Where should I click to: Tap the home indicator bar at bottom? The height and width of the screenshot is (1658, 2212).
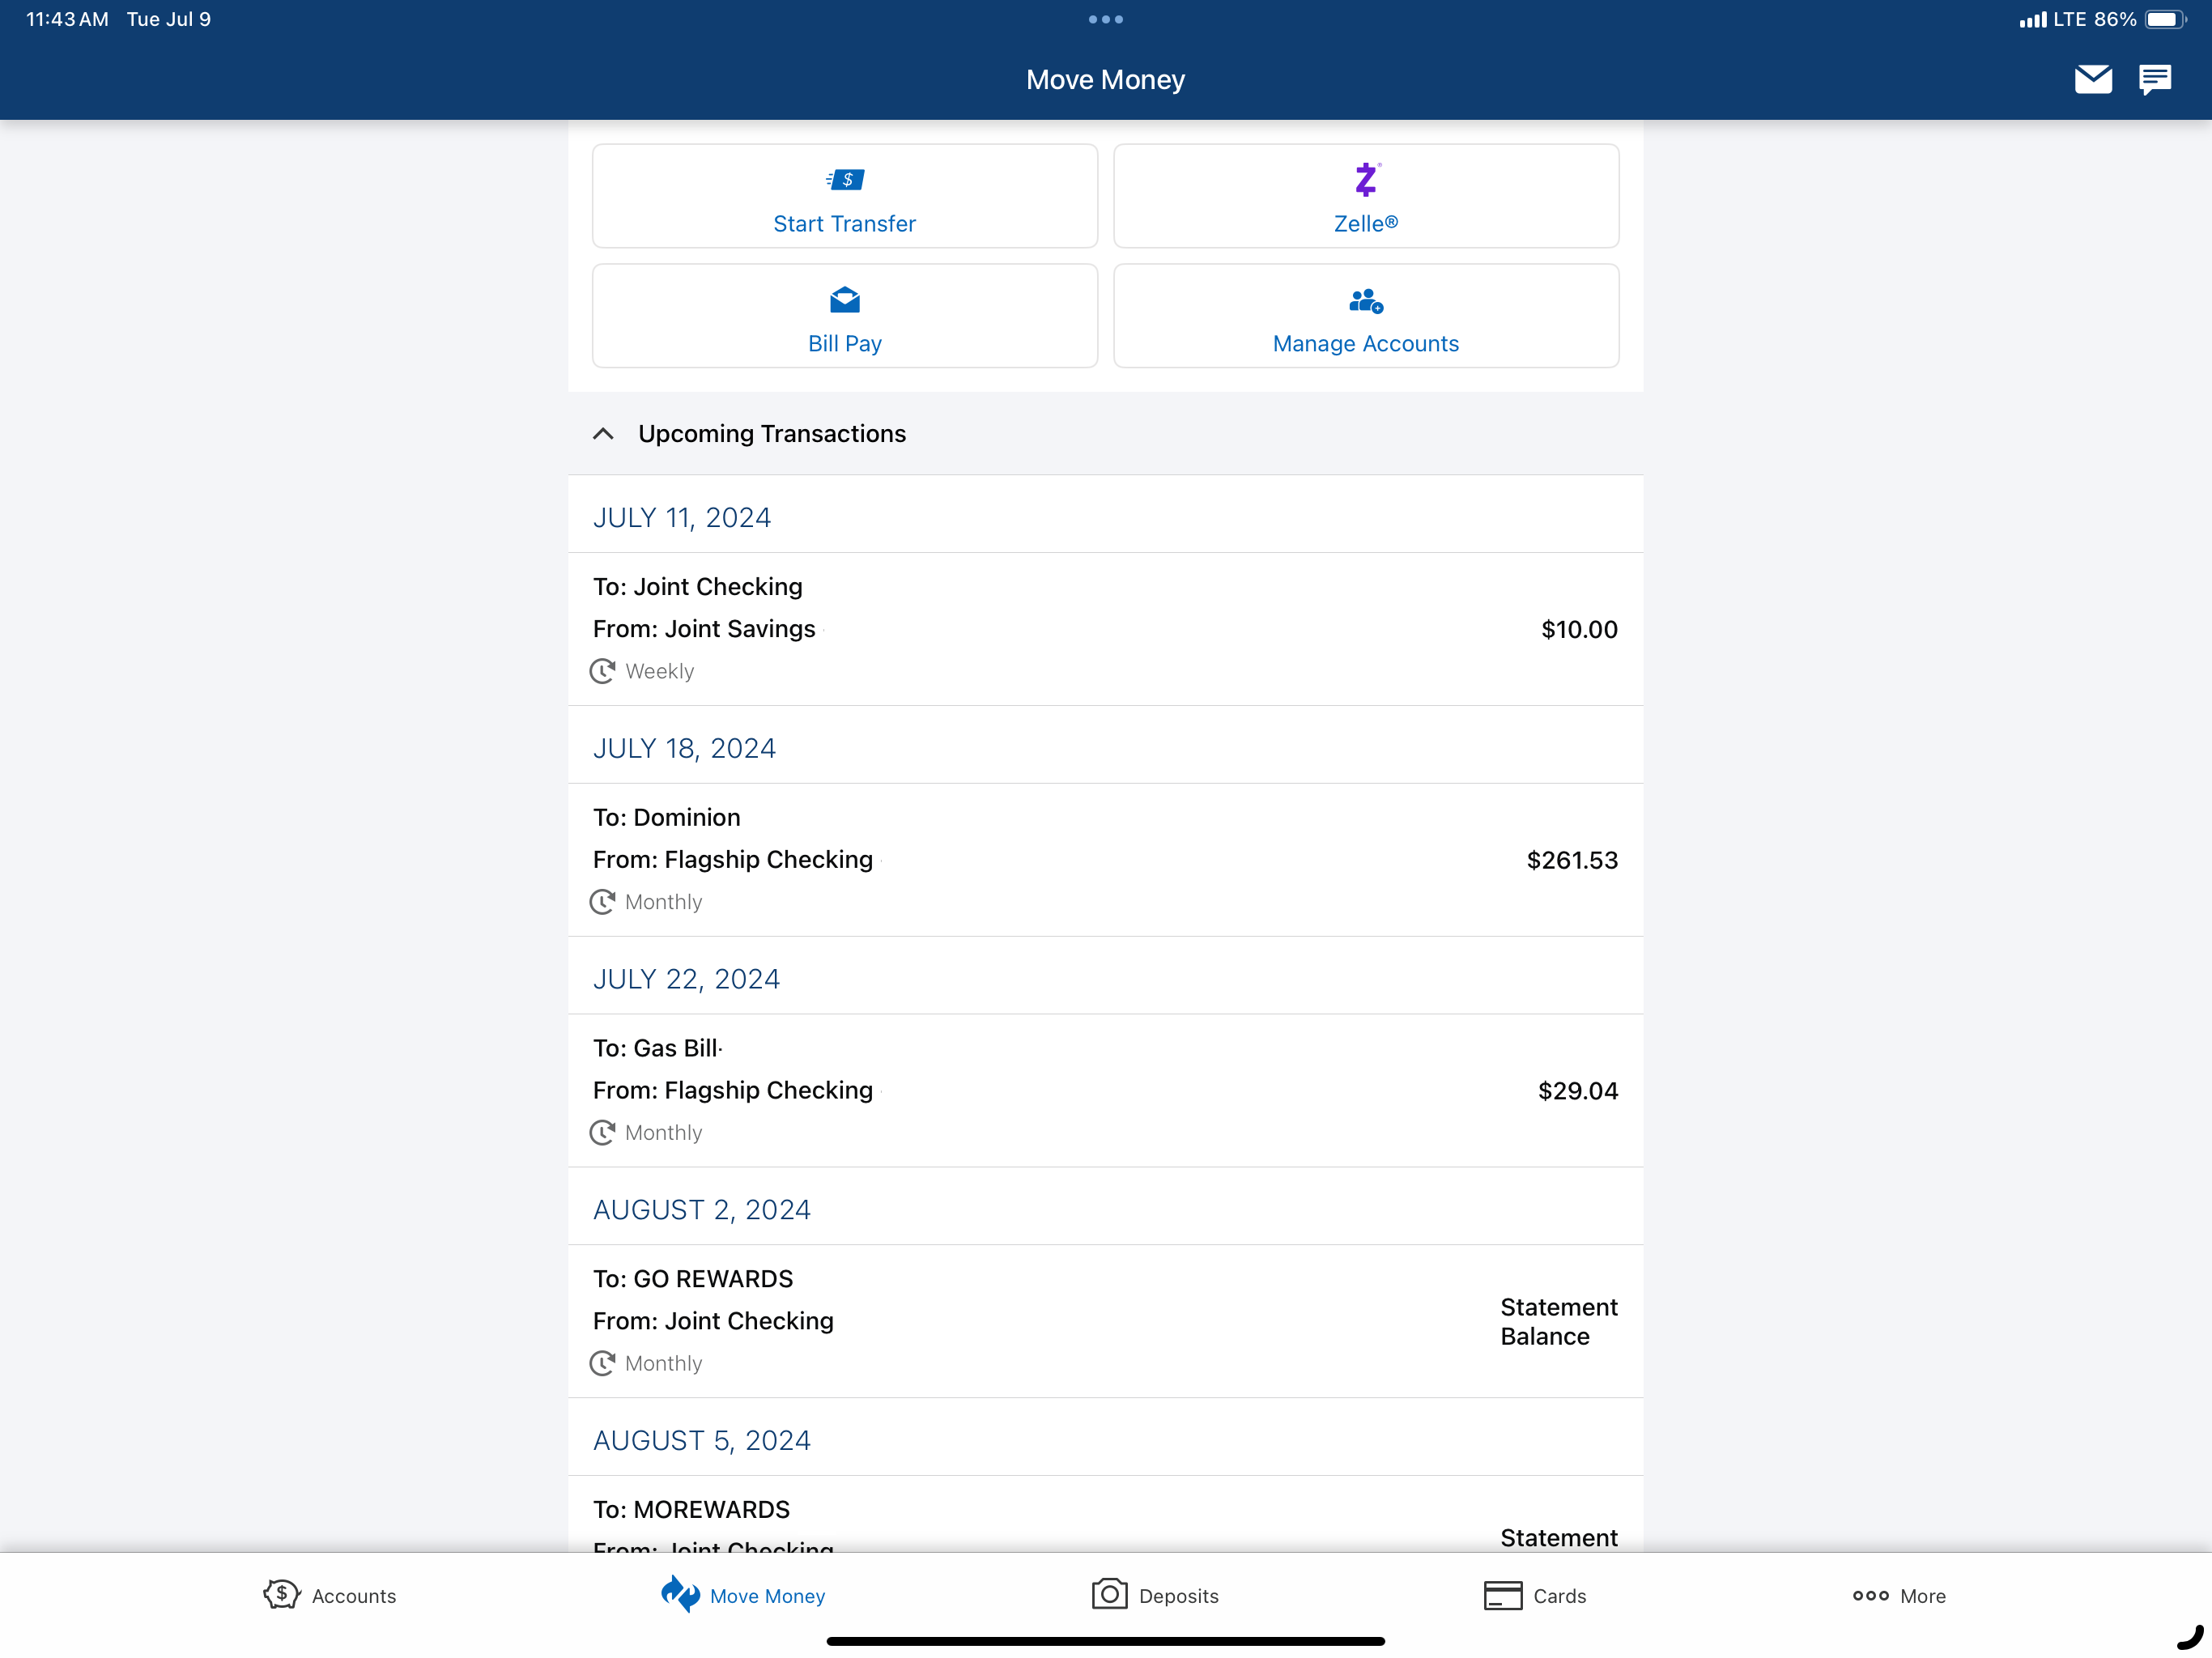1106,1641
